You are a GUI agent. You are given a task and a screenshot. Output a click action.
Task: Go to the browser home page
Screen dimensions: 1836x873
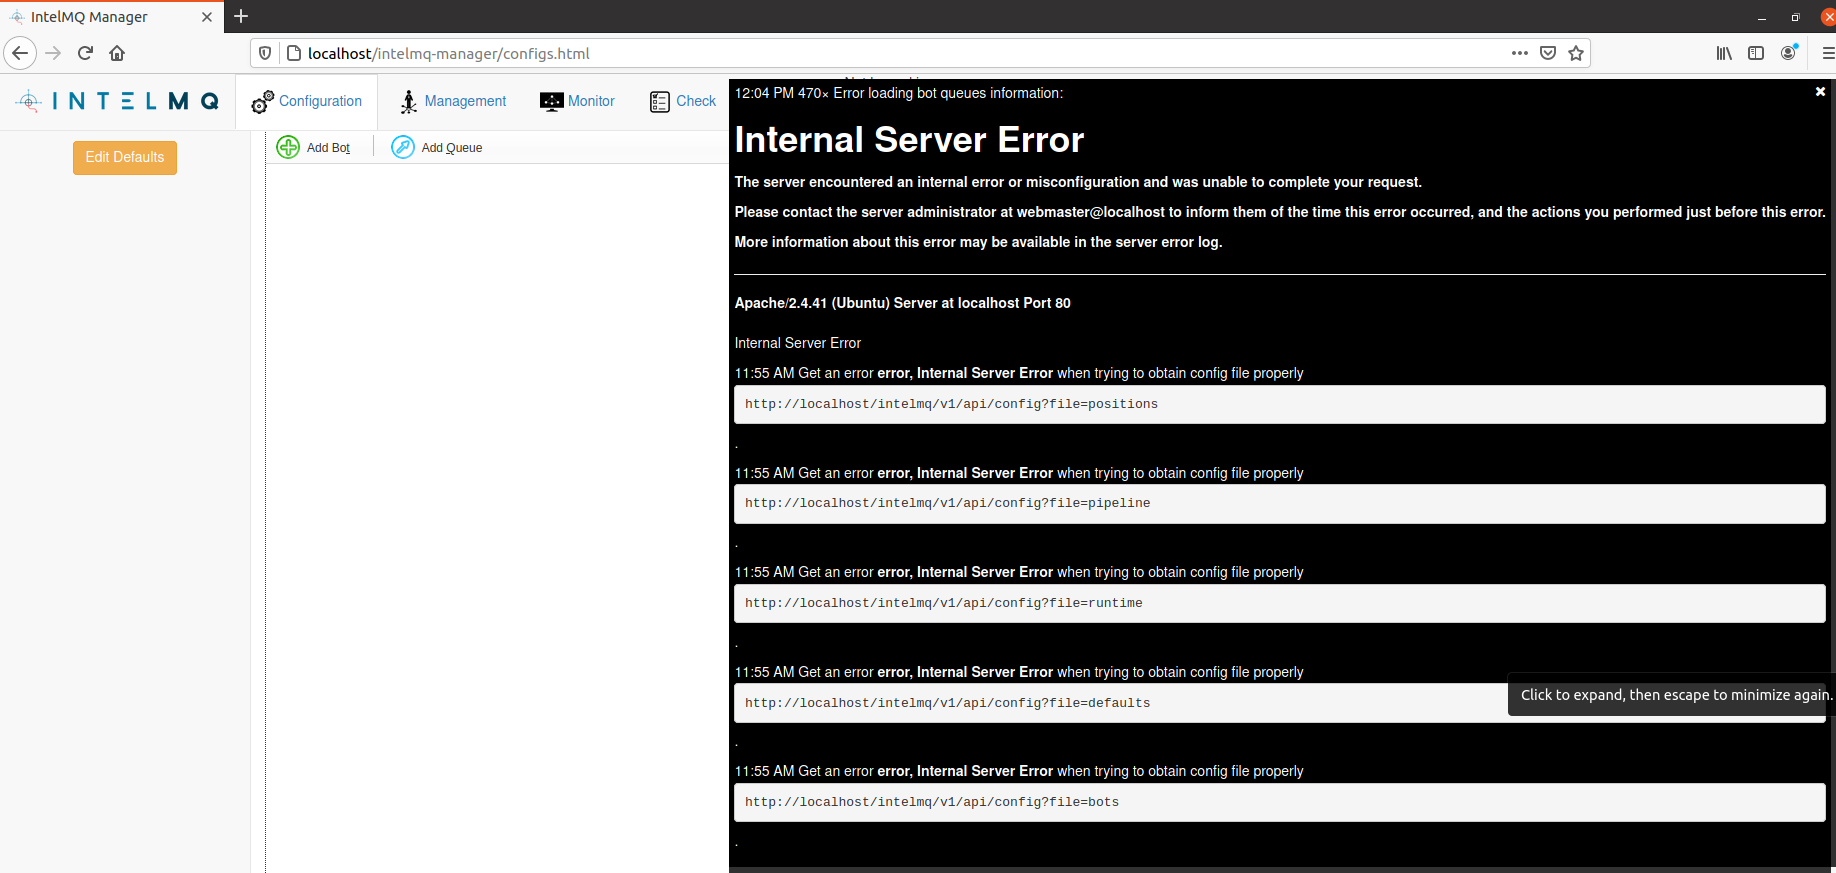point(117,53)
